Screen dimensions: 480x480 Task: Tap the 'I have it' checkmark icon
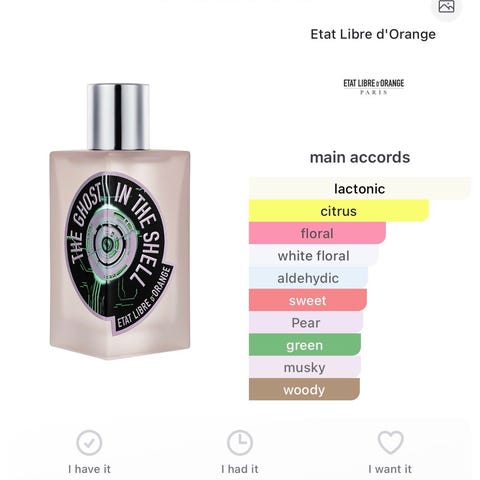89,443
